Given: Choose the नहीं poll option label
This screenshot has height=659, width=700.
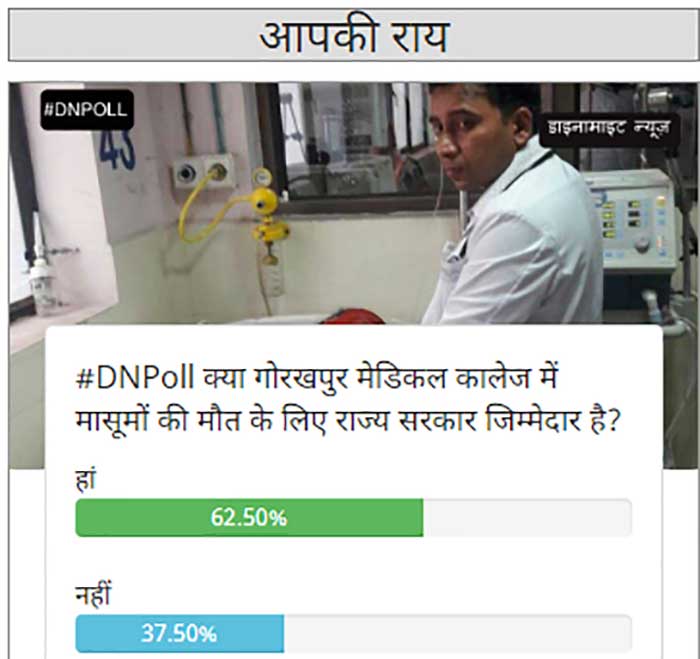Looking at the screenshot, I should (92, 595).
